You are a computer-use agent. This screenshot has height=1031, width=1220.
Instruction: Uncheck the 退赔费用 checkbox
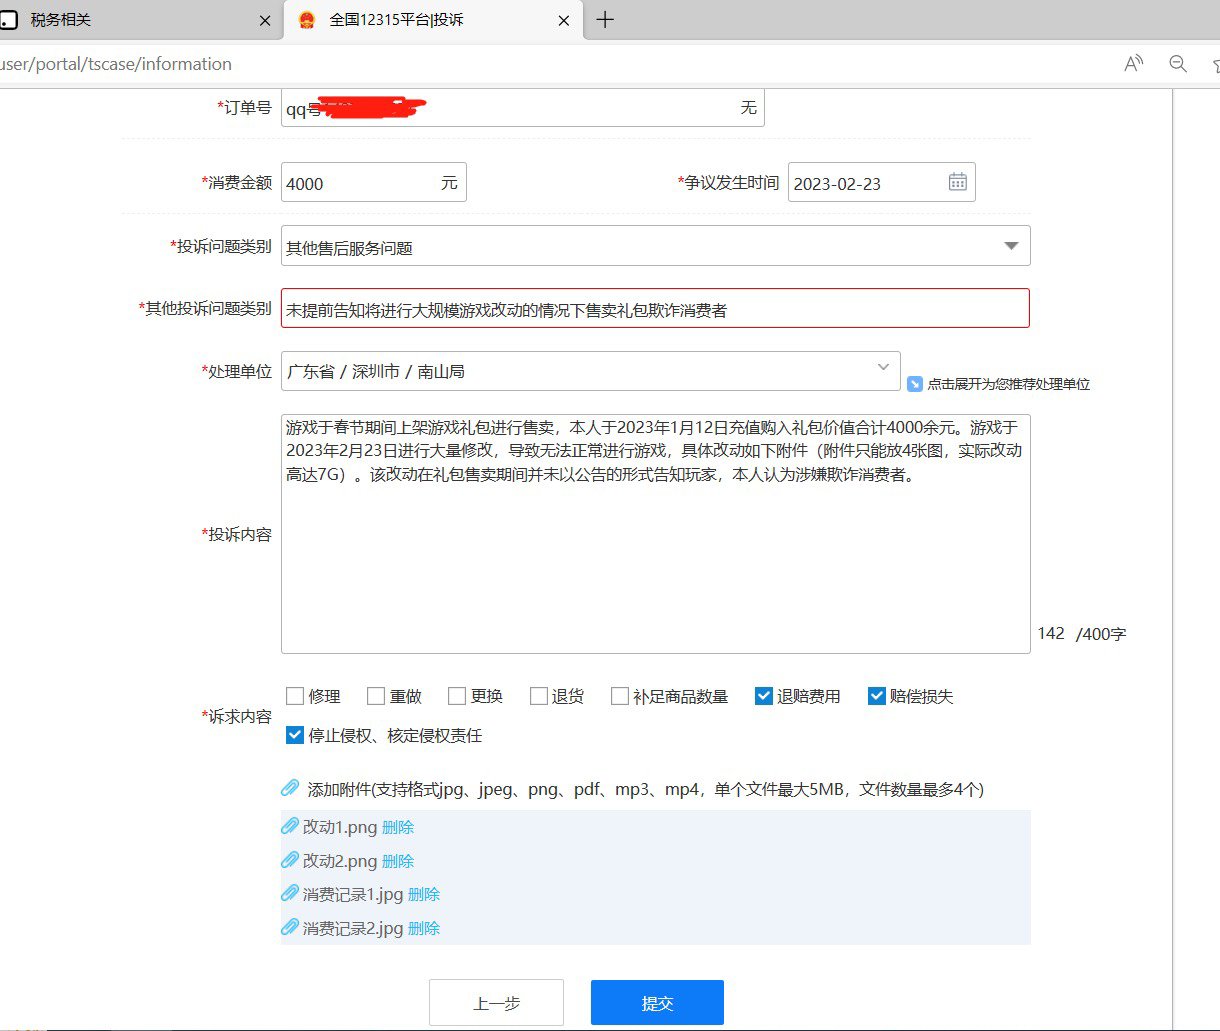[x=764, y=696]
